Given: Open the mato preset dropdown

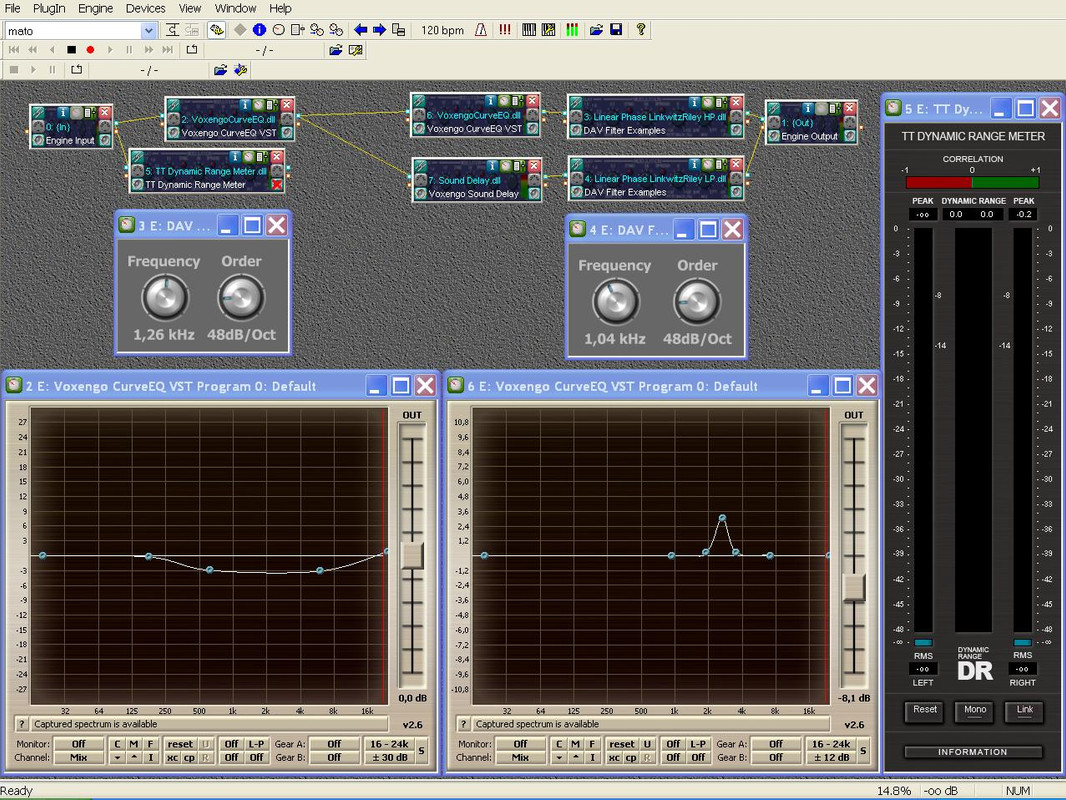Looking at the screenshot, I should [x=149, y=31].
